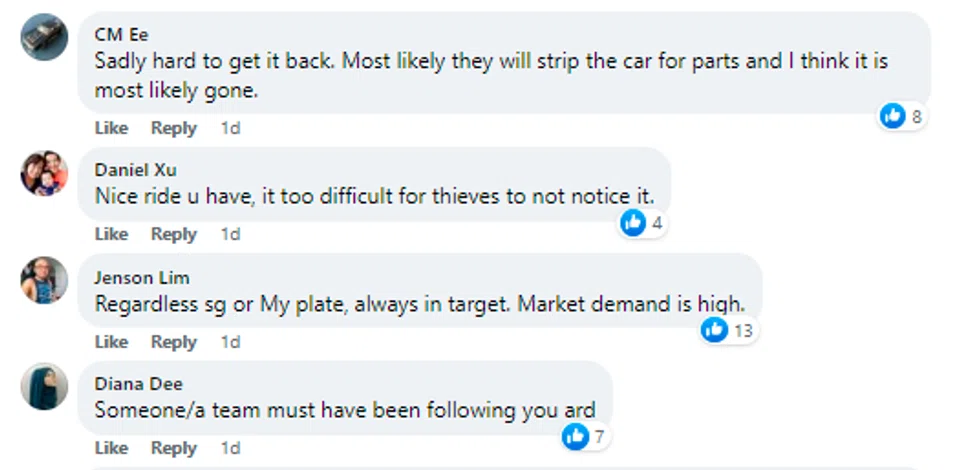The image size is (960, 470).
Task: Like Jenson Lim's comment
Action: click(111, 342)
